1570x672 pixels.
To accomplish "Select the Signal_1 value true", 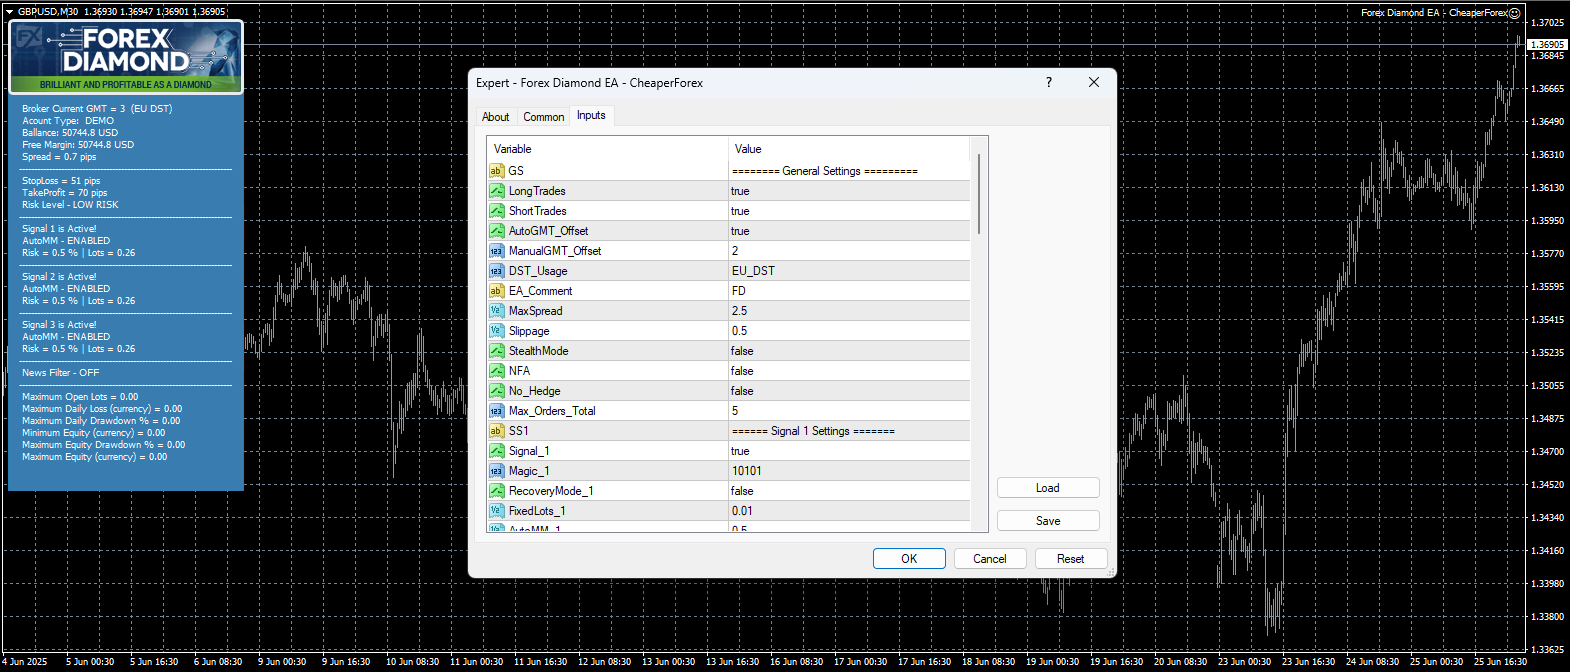I will (x=740, y=451).
